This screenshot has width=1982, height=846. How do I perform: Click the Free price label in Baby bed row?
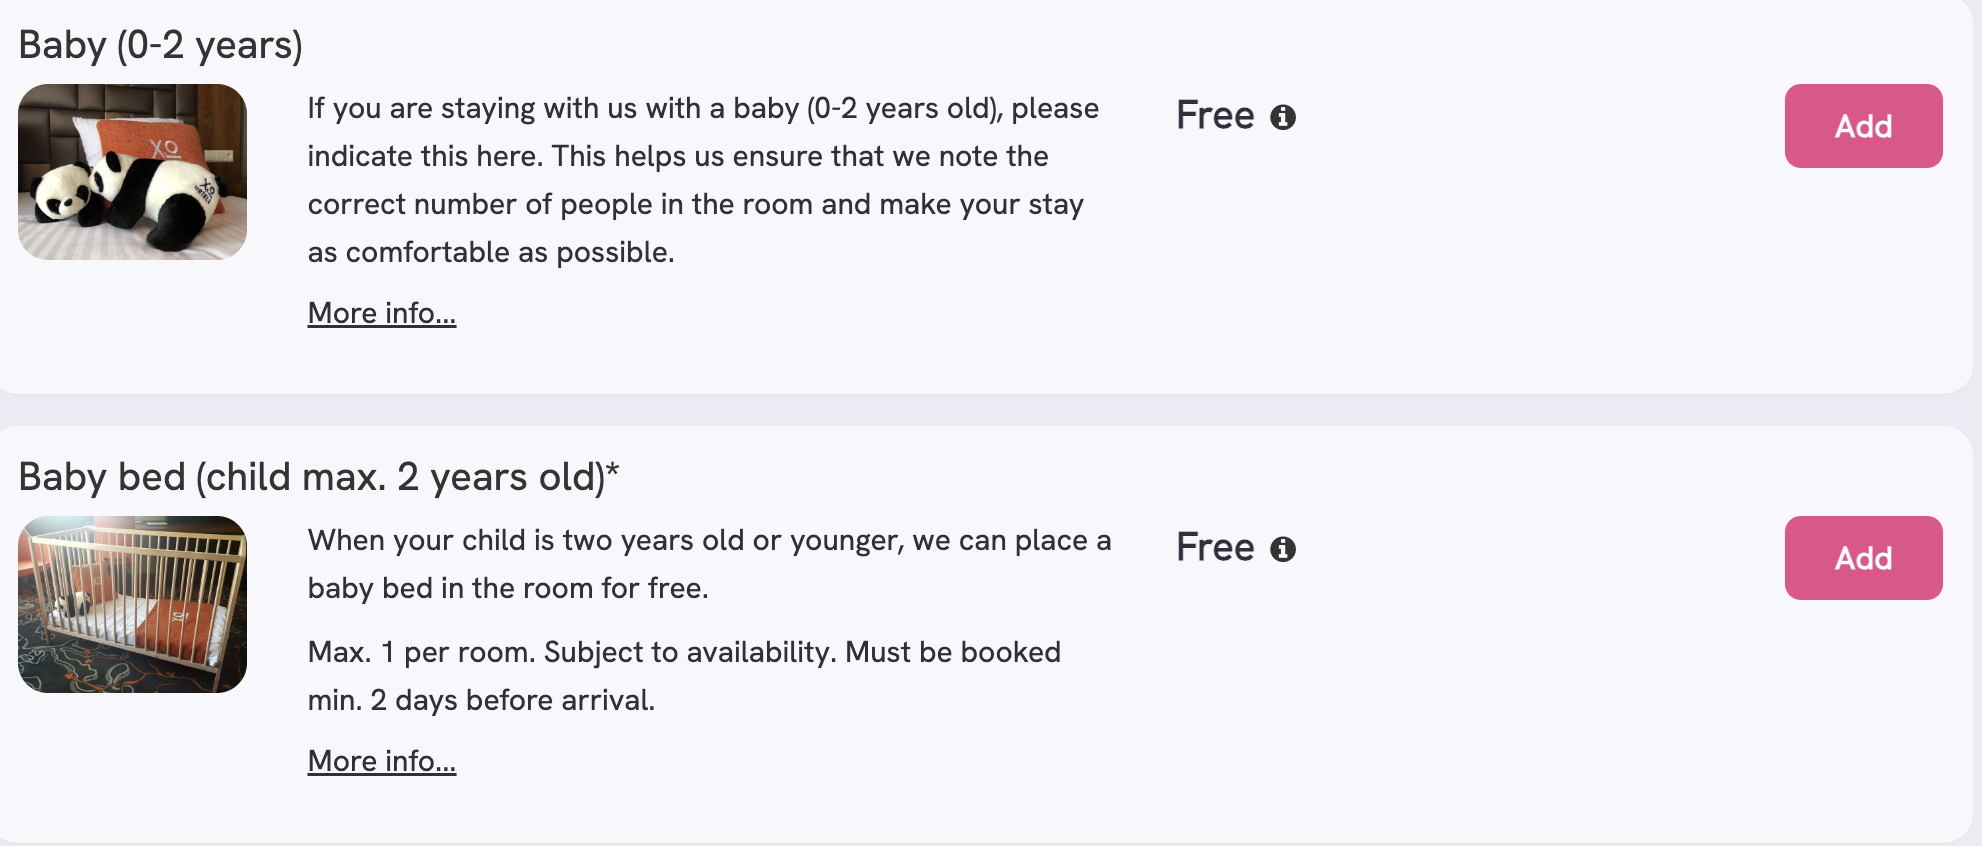pyautogui.click(x=1215, y=548)
